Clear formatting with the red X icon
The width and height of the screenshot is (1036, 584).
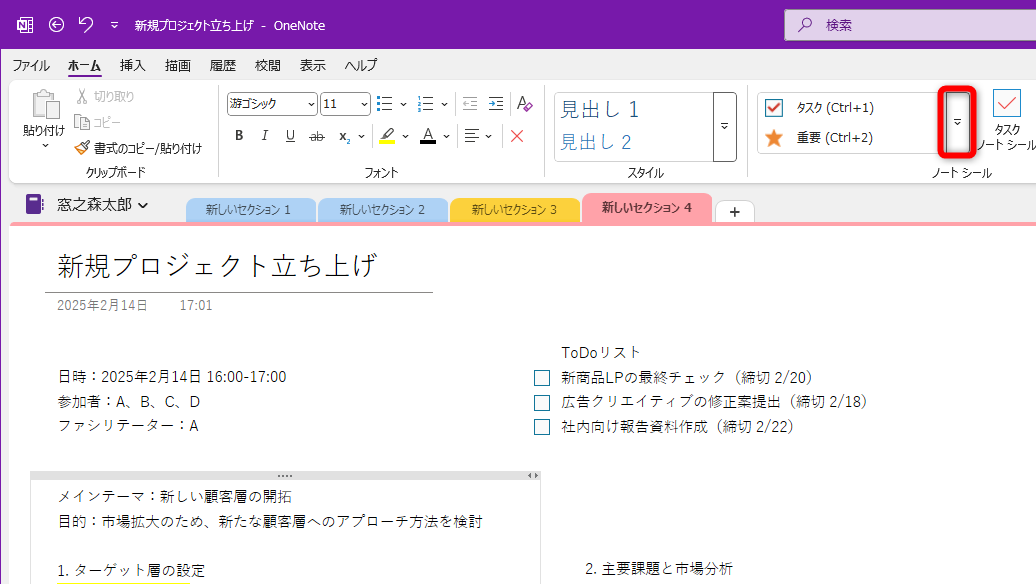click(x=517, y=136)
